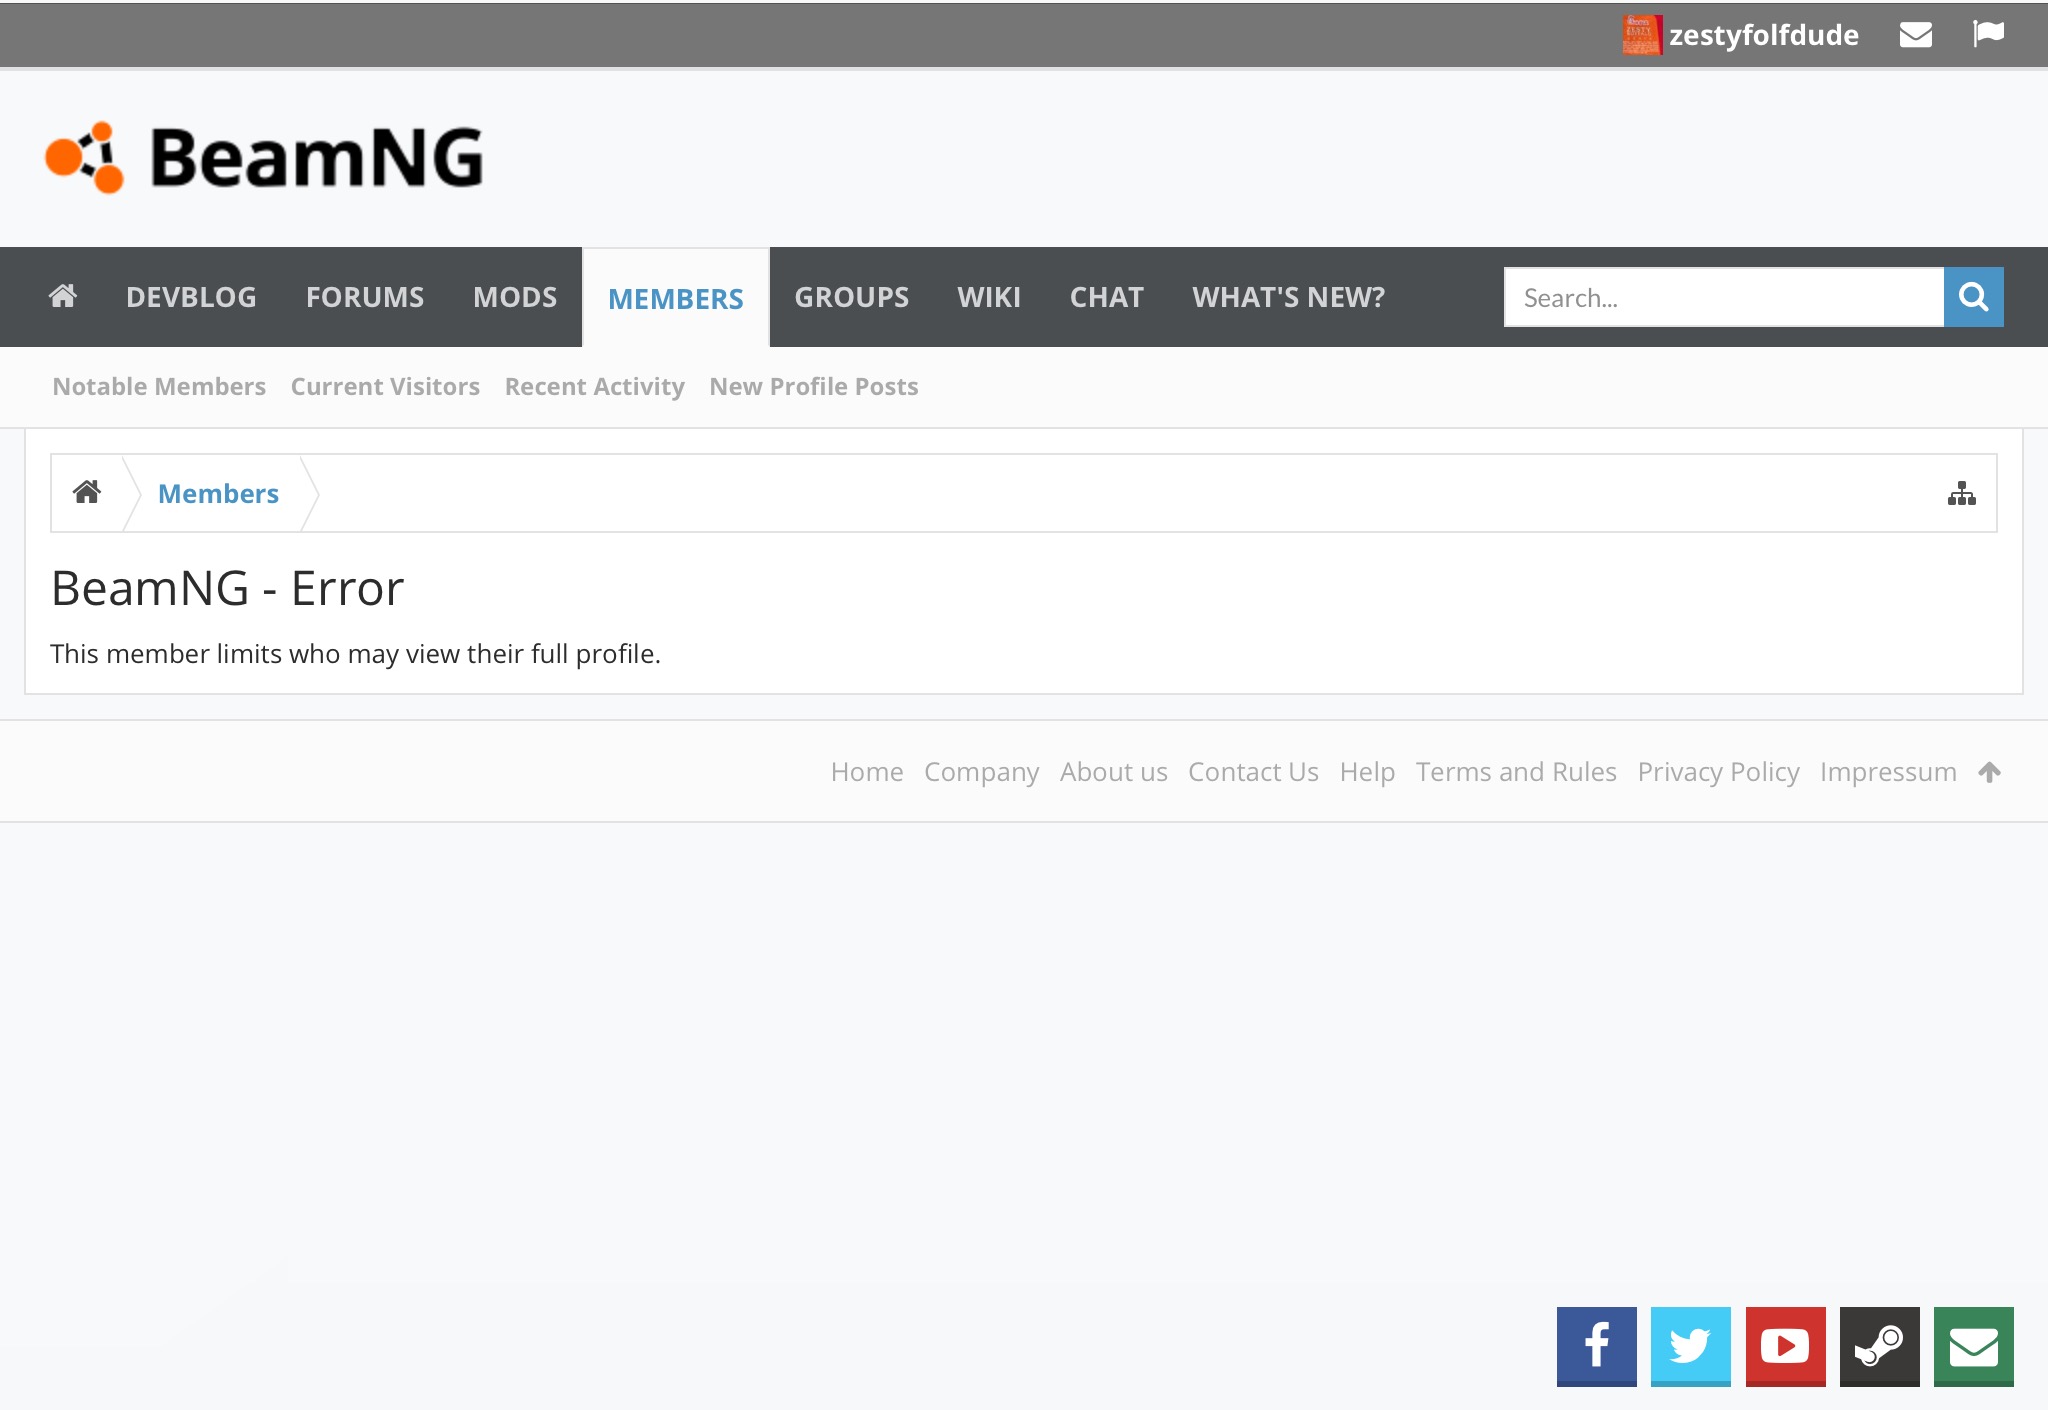Open the WHAT'S NEW? tab
Image resolution: width=2048 pixels, height=1410 pixels.
(x=1289, y=297)
